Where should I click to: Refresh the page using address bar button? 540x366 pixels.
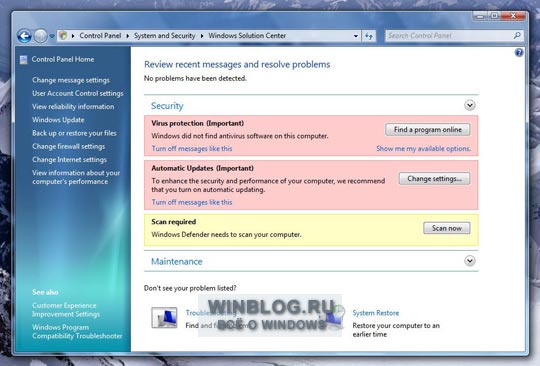pos(369,36)
